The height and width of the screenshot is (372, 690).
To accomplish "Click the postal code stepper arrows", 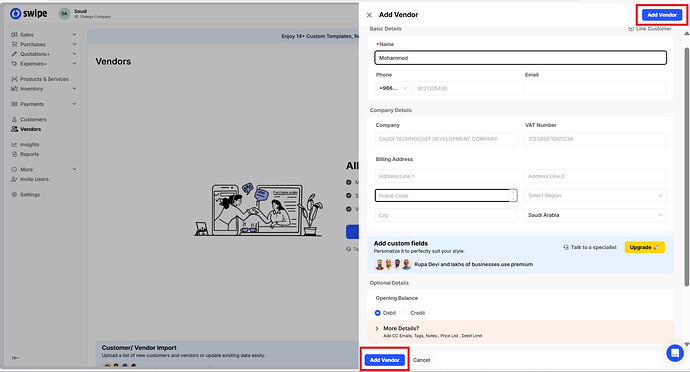I will coord(513,195).
